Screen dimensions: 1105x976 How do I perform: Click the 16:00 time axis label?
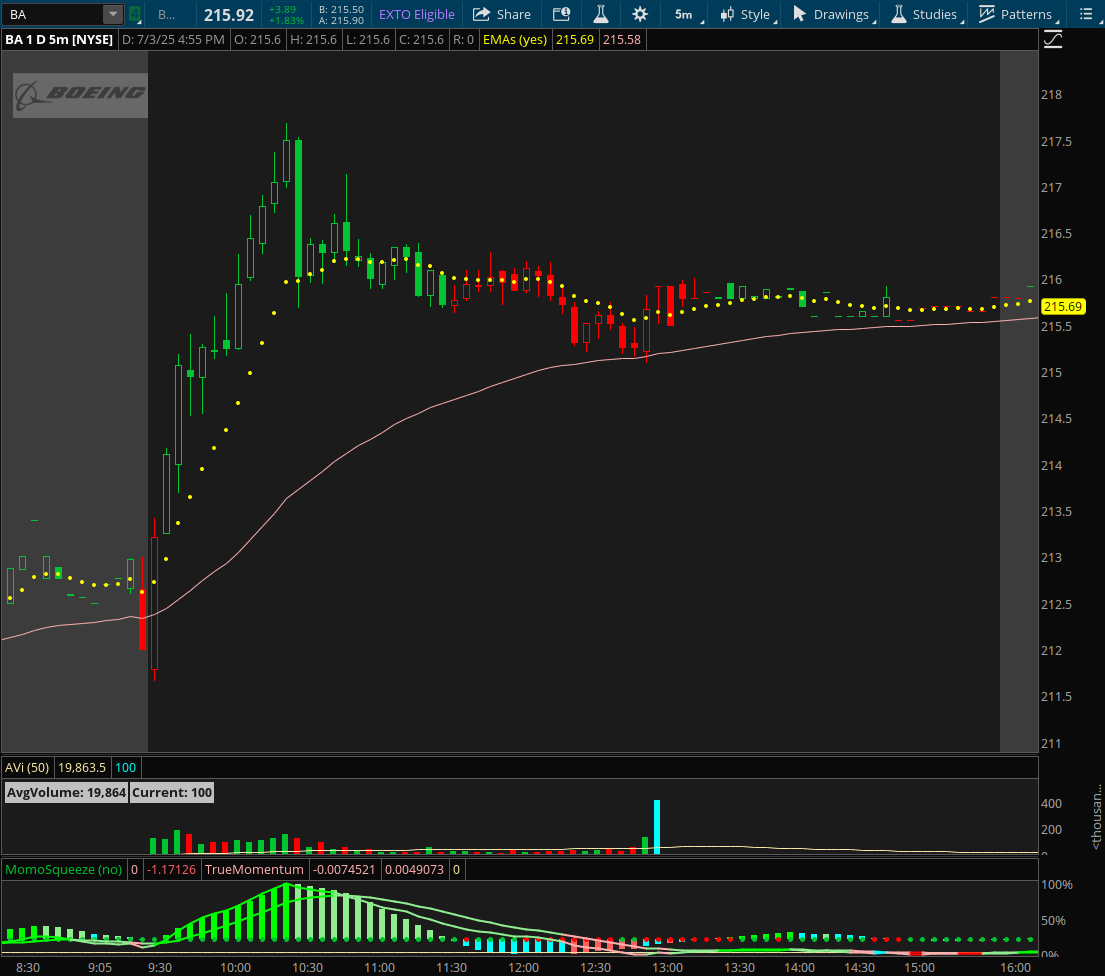[x=1016, y=968]
